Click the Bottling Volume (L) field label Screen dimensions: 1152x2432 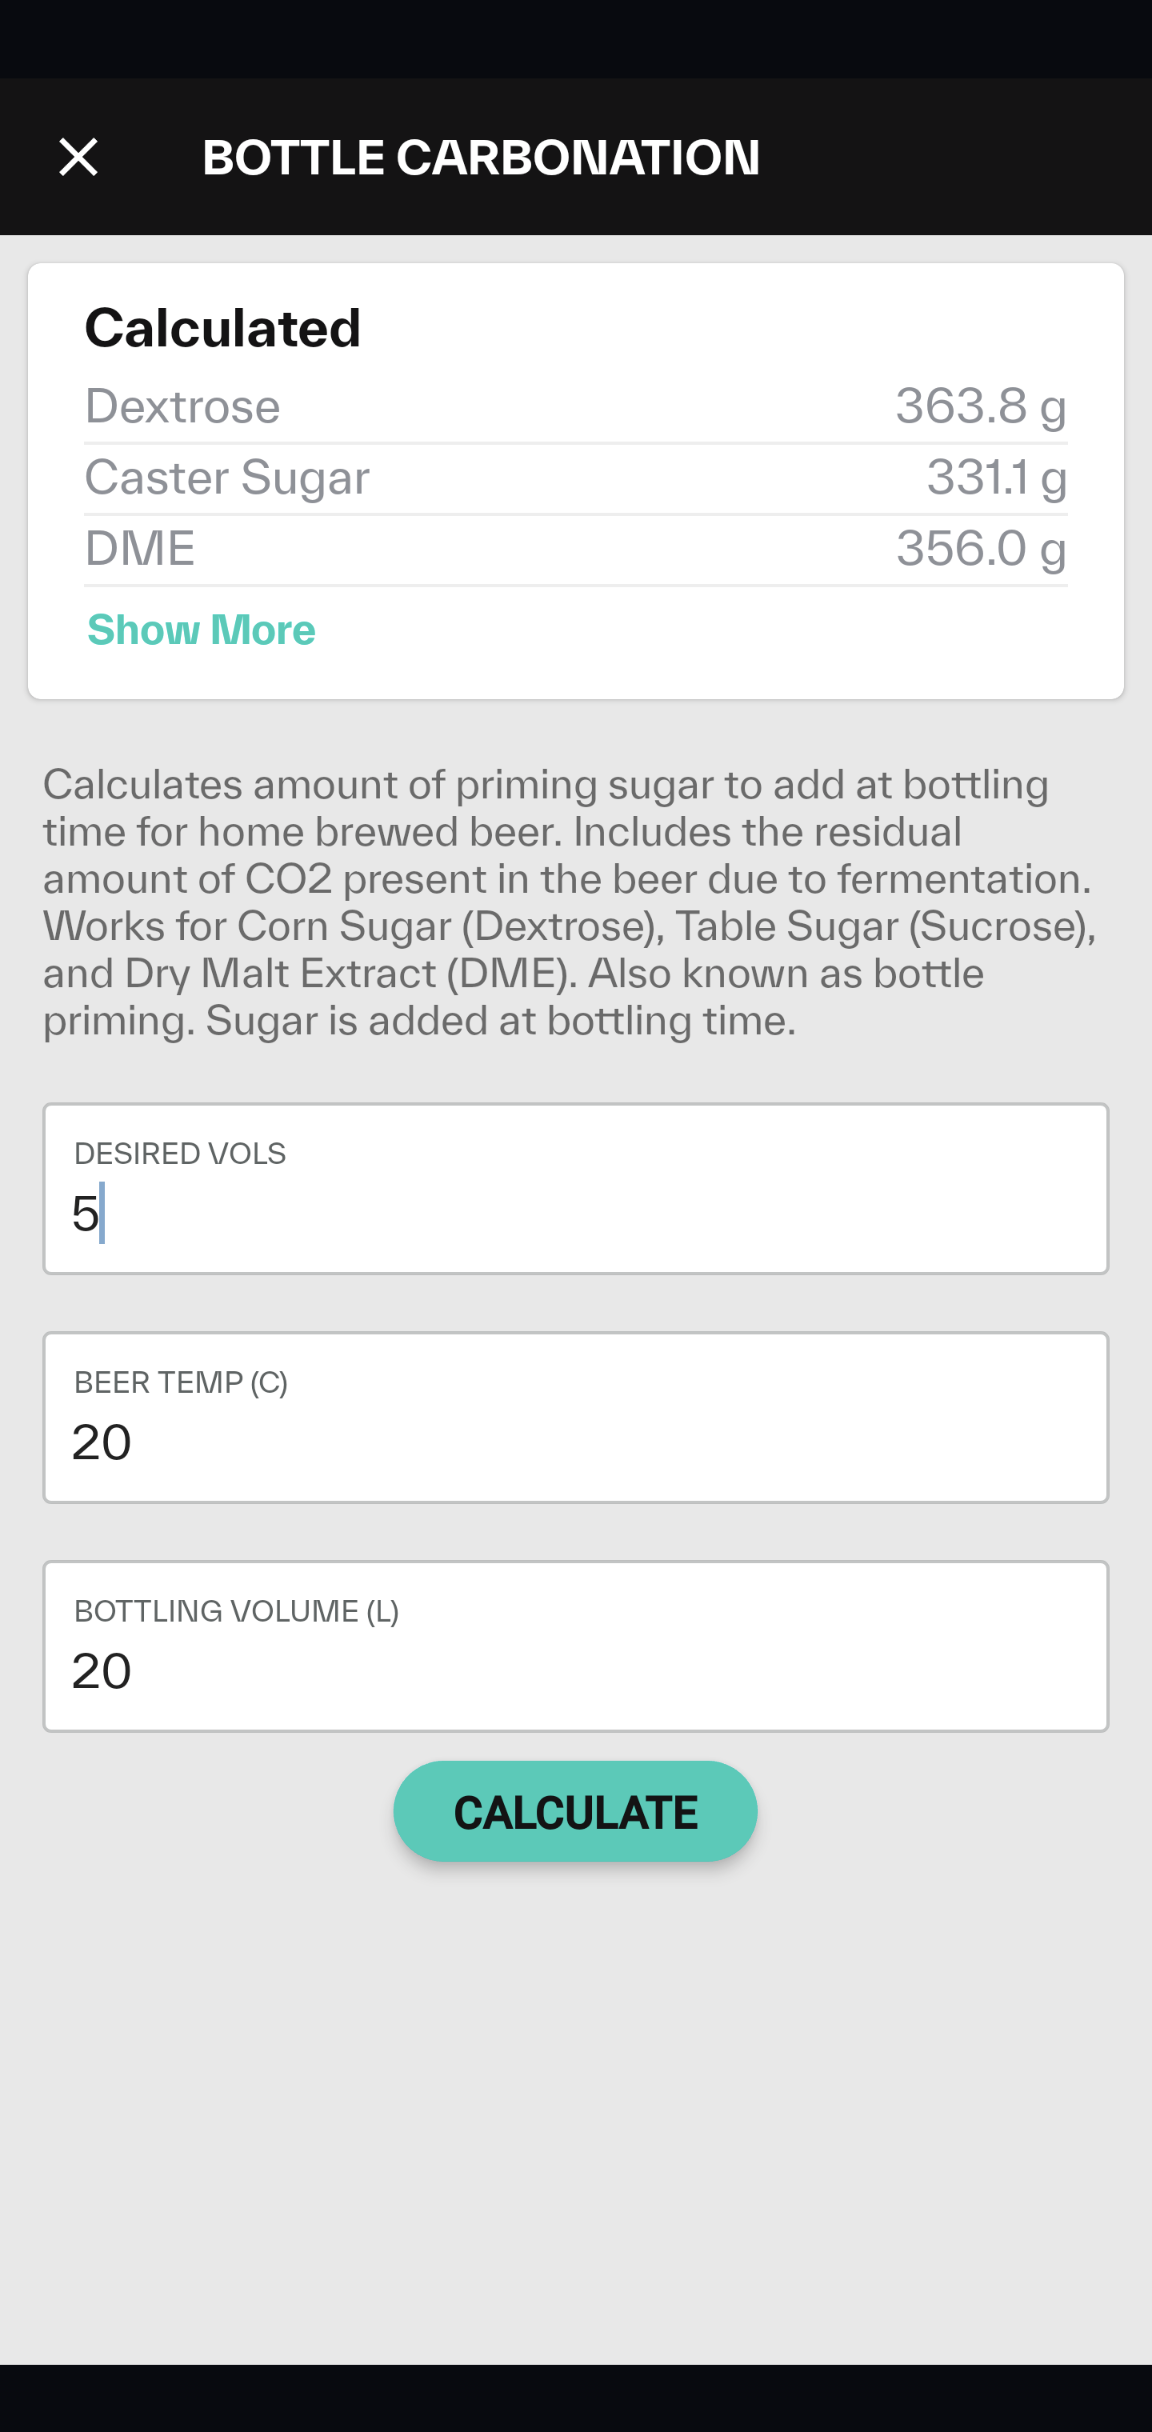(236, 1612)
